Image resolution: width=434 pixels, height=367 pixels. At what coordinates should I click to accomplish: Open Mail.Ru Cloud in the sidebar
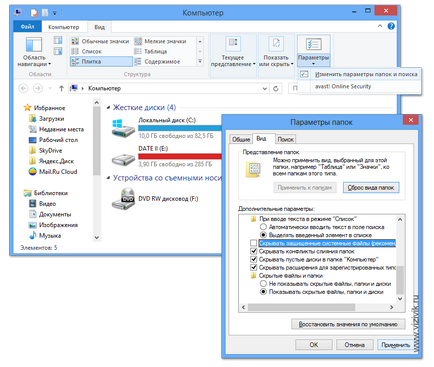click(53, 172)
